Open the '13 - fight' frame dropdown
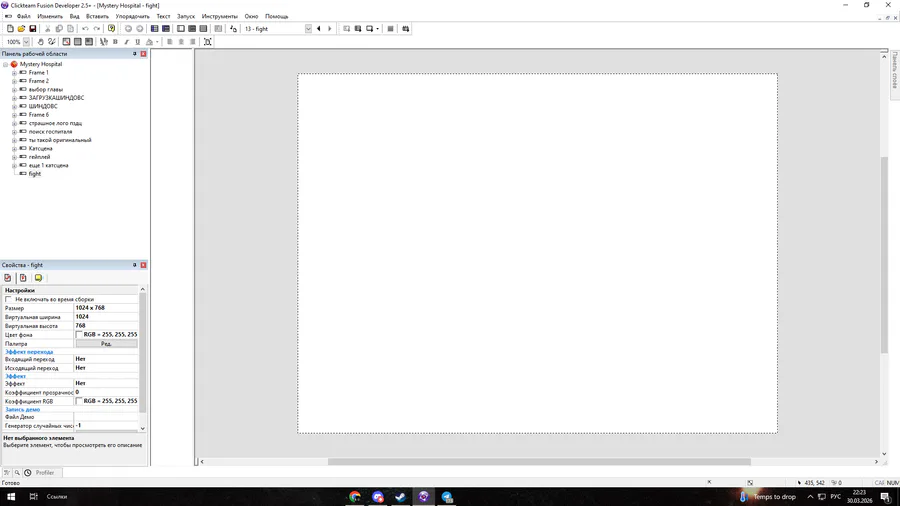 (x=308, y=29)
